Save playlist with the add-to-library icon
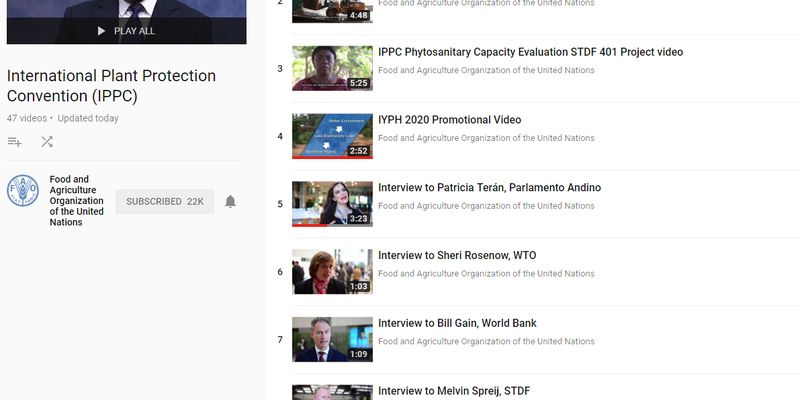Viewport: 800px width, 400px height. pos(15,142)
